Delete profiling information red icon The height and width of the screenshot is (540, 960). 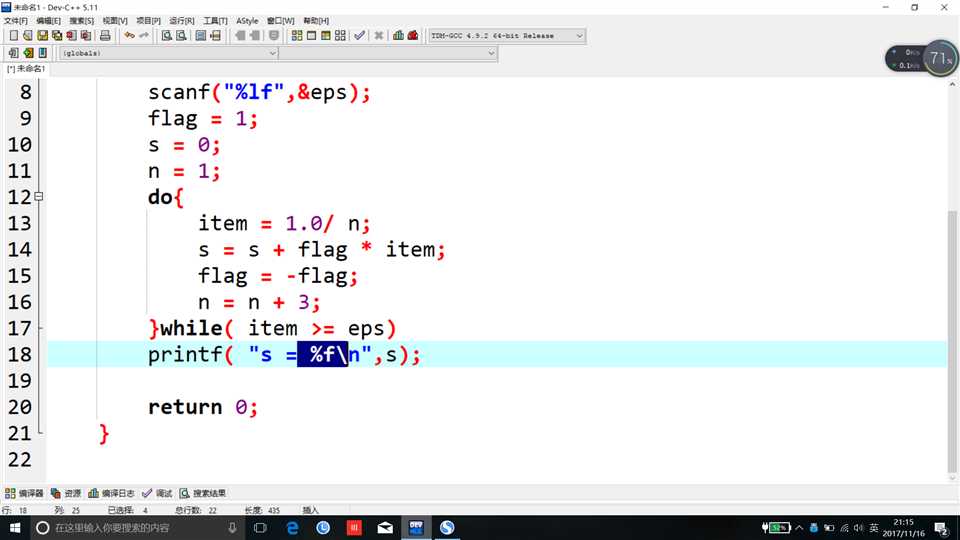point(413,36)
